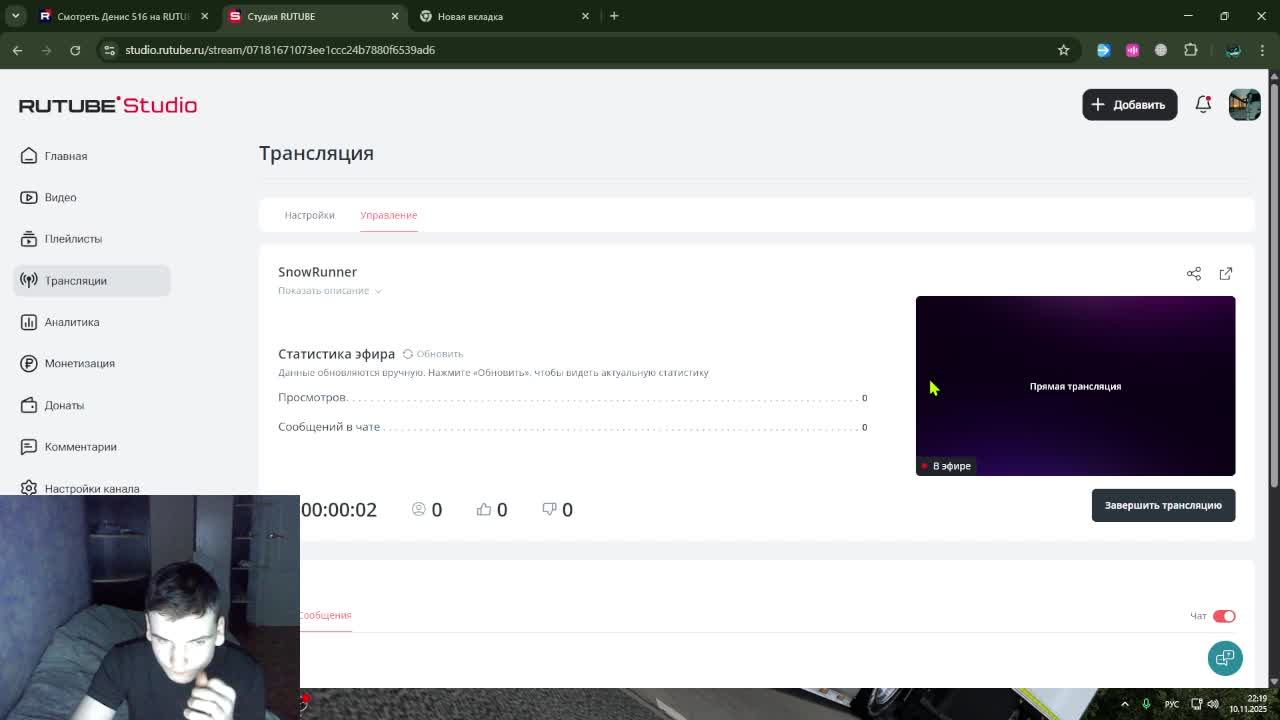Image resolution: width=1280 pixels, height=720 pixels.
Task: Bookmark this page with the star icon
Action: coord(1063,50)
